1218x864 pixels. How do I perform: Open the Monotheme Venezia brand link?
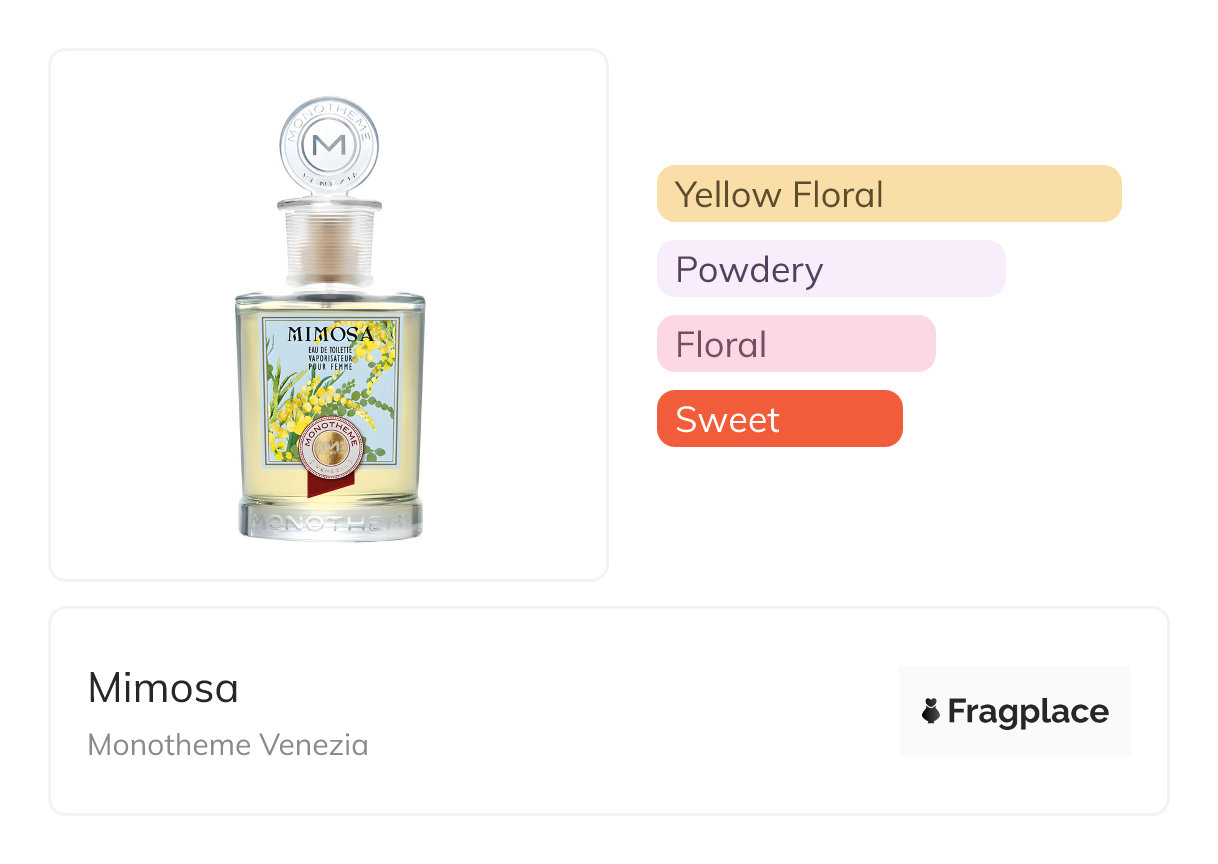pyautogui.click(x=227, y=745)
